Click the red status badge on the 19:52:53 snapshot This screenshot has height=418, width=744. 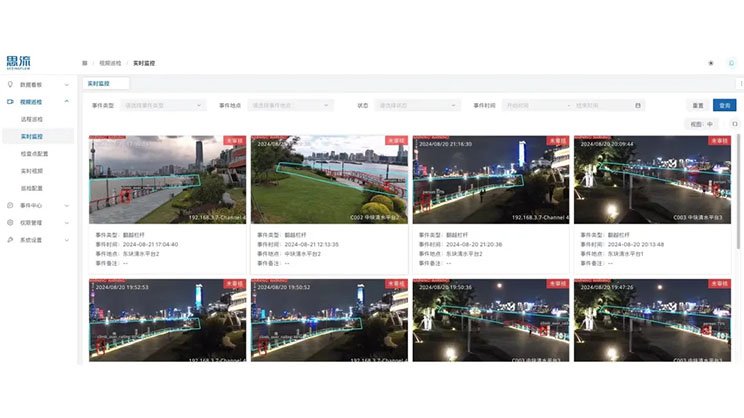pos(234,284)
